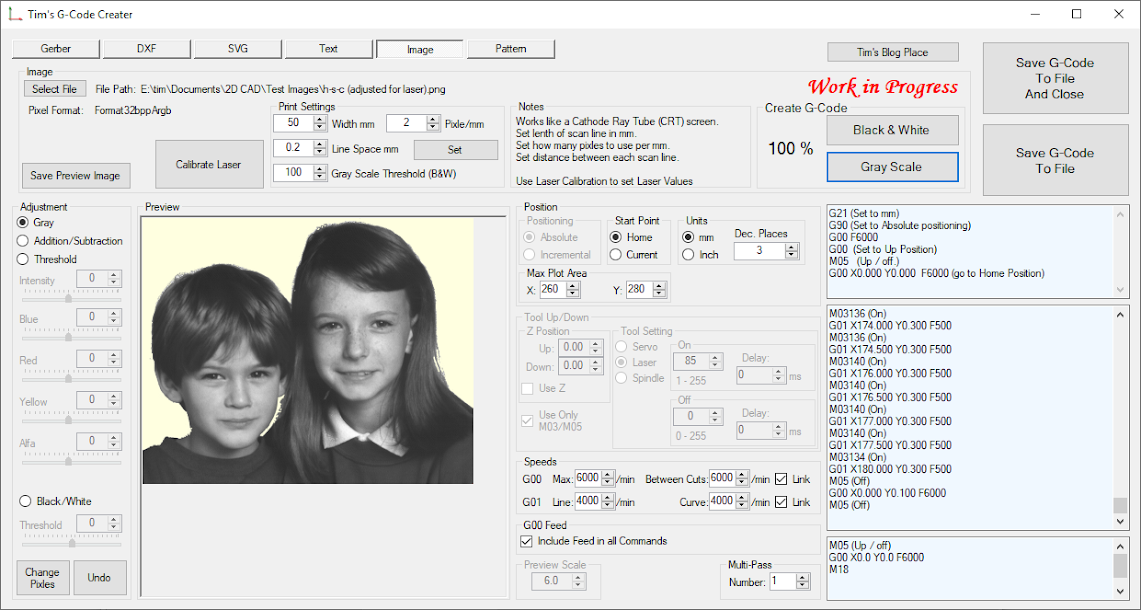The width and height of the screenshot is (1141, 610).
Task: Click Save G-Code To File And Close
Action: [1055, 79]
